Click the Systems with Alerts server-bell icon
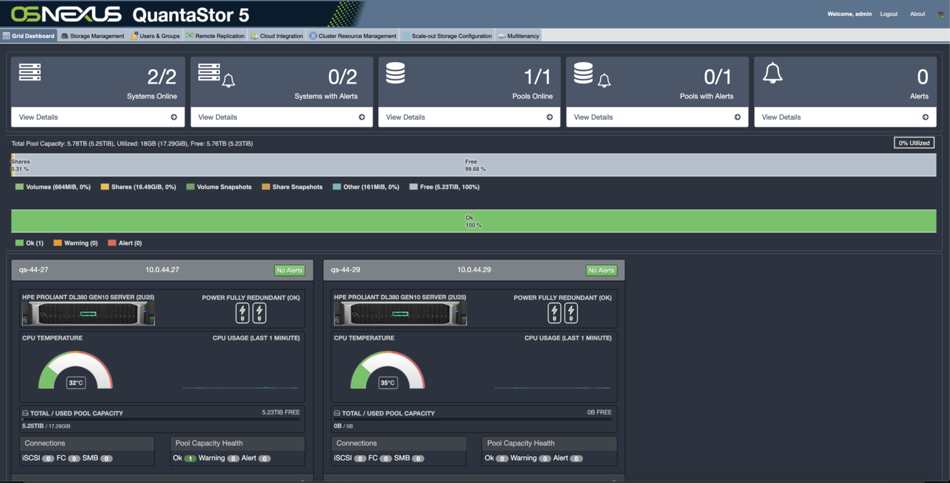This screenshot has width=950, height=483. pos(216,75)
